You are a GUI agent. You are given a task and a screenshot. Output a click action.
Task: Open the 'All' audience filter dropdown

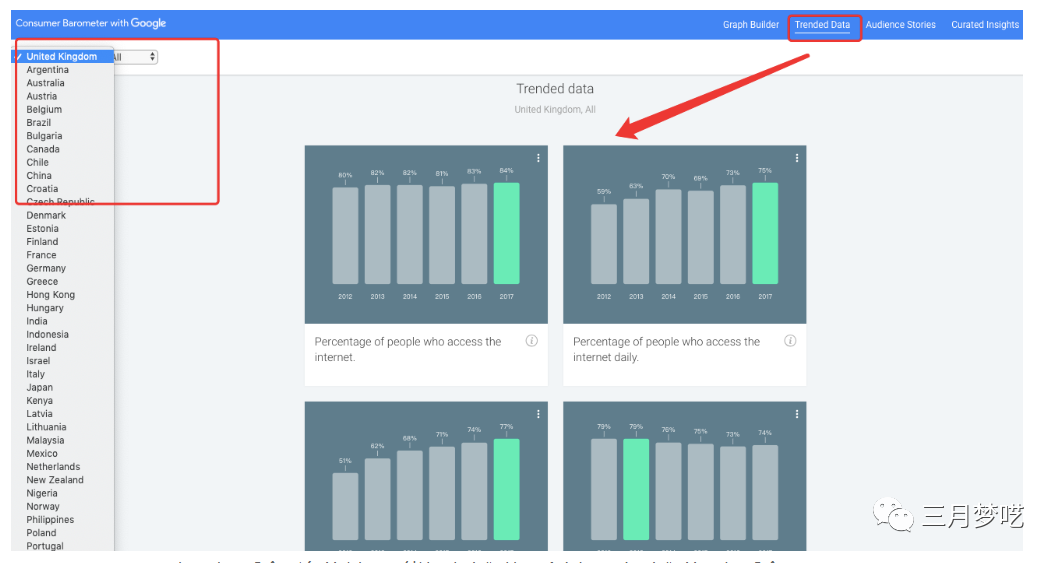point(135,57)
